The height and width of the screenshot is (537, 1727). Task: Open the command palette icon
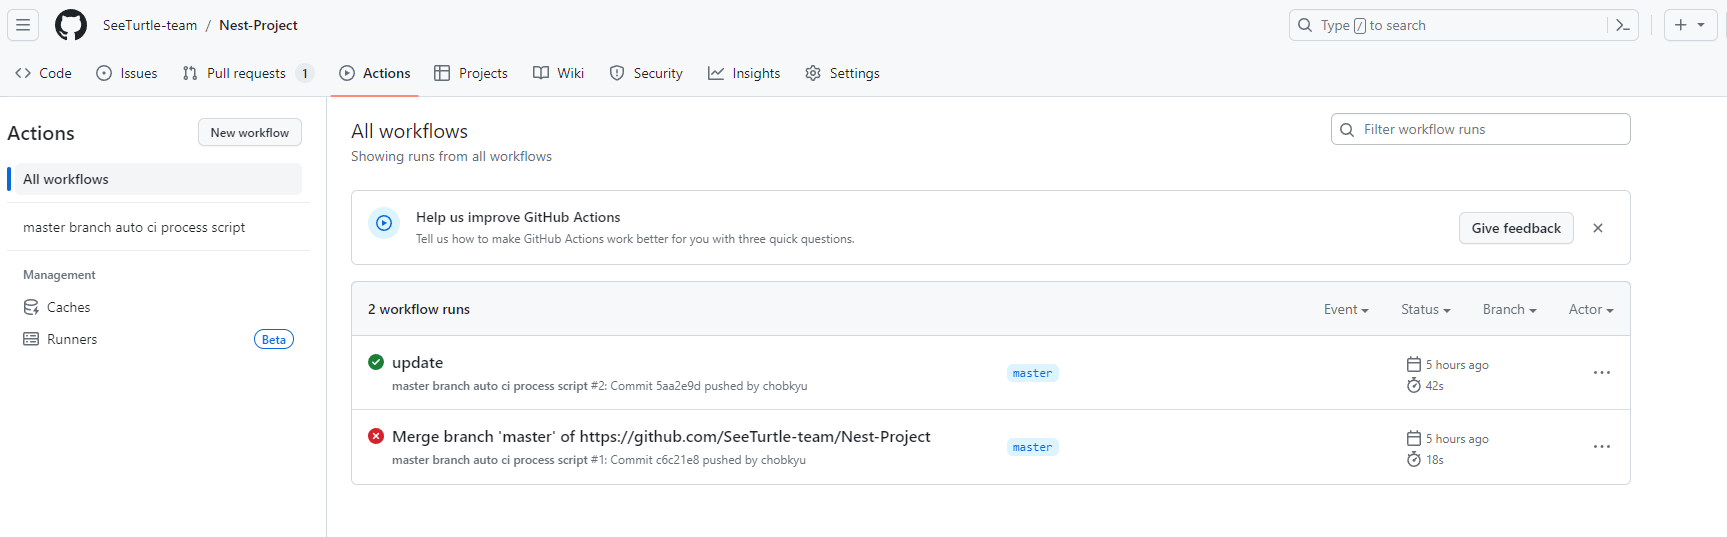click(1623, 25)
